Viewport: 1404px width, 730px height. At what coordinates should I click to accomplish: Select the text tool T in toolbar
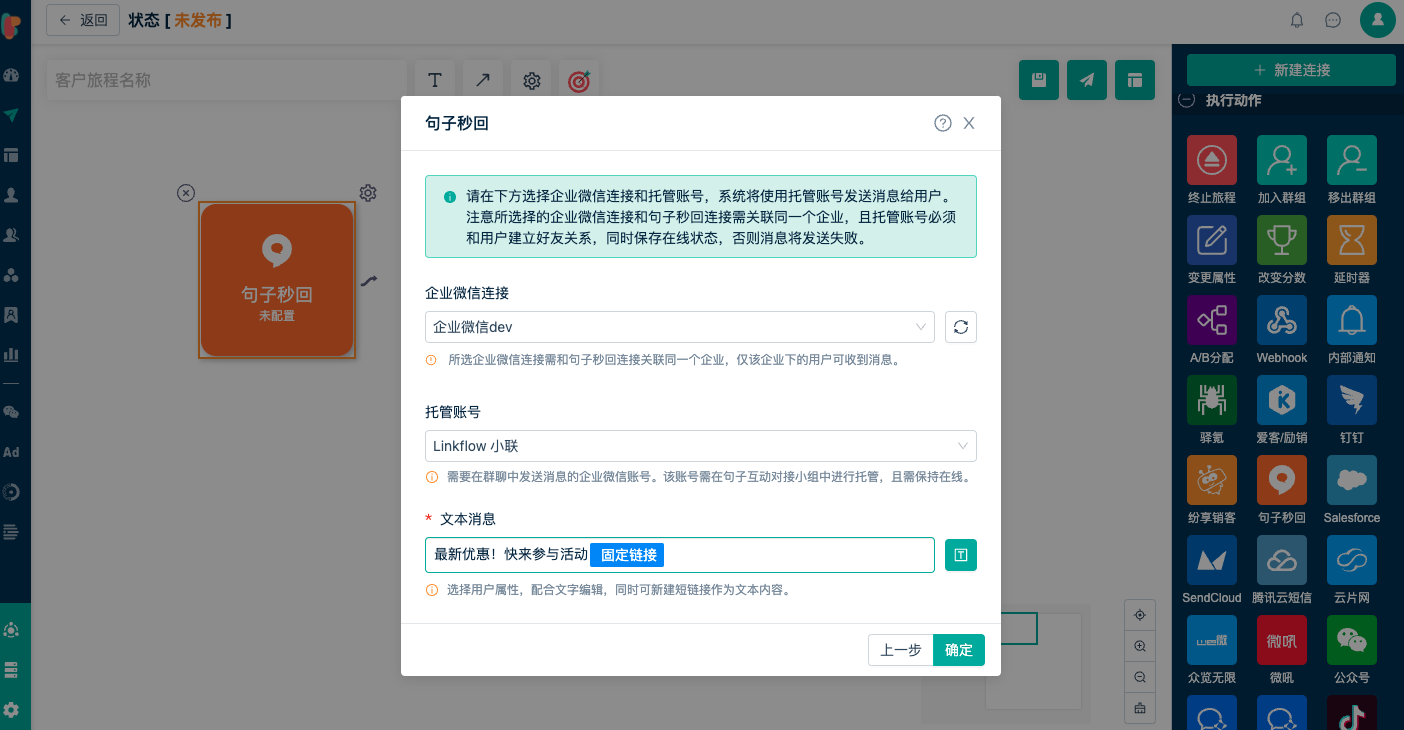click(x=435, y=81)
